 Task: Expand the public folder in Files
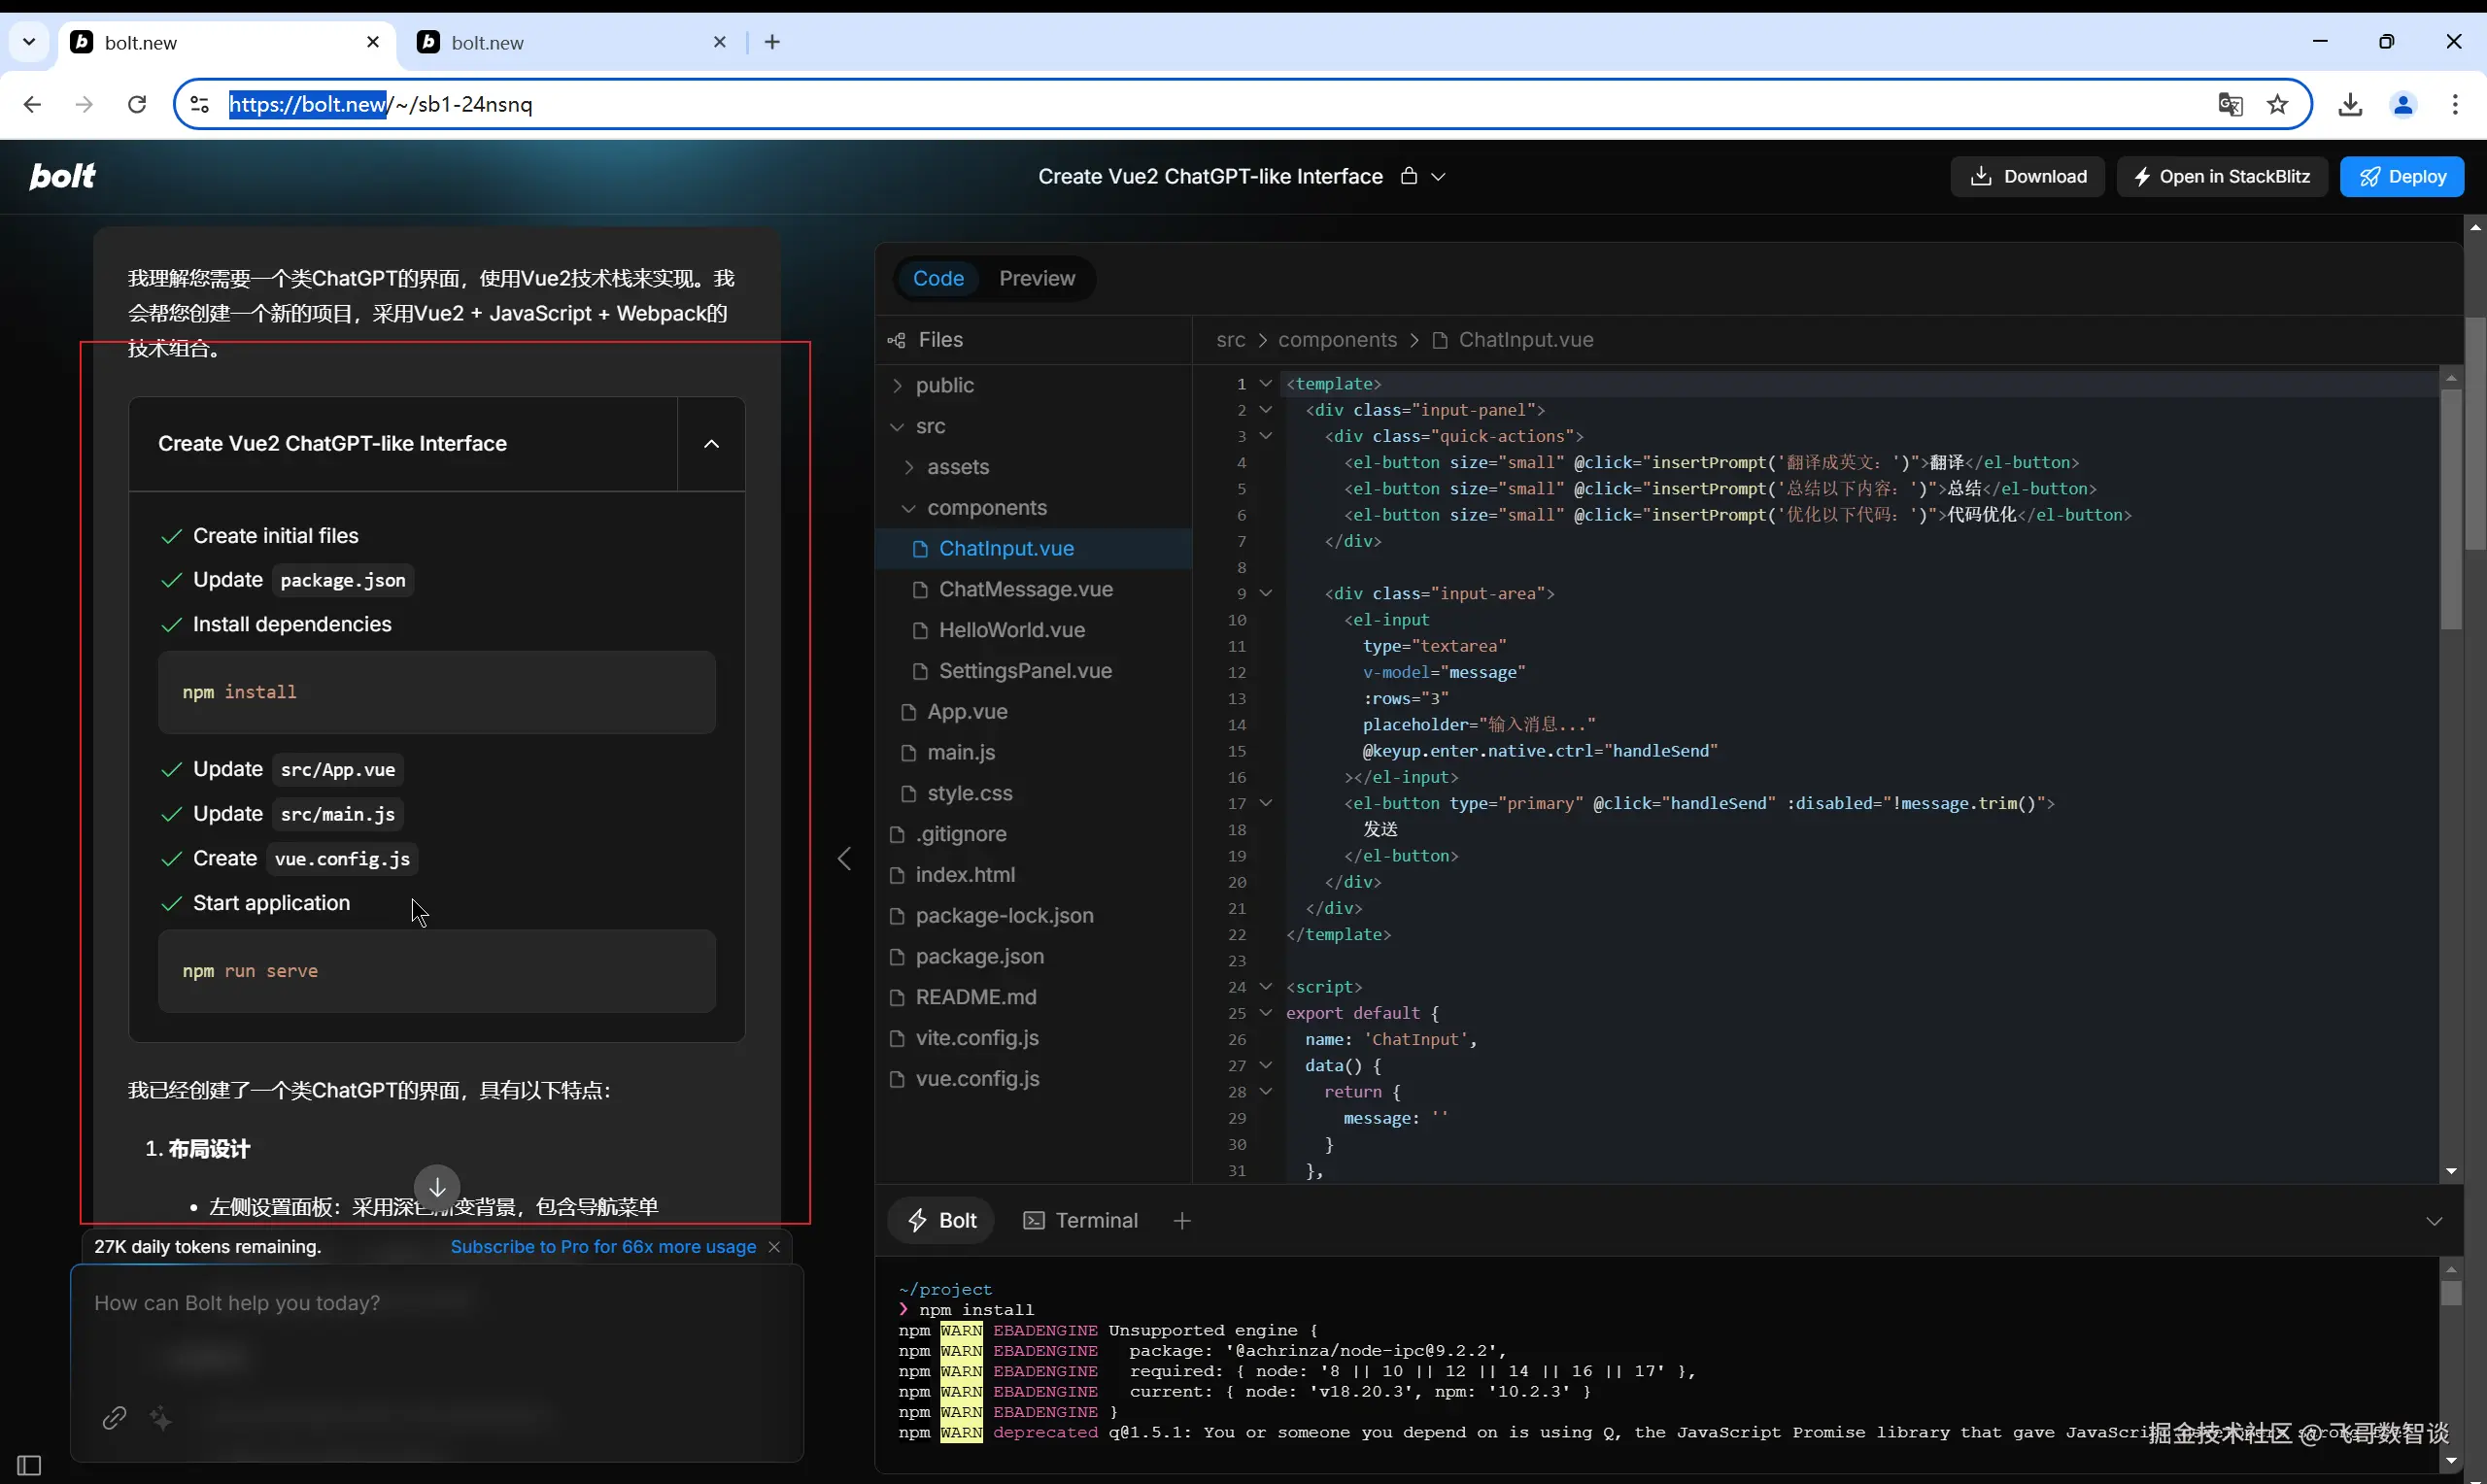[x=943, y=385]
